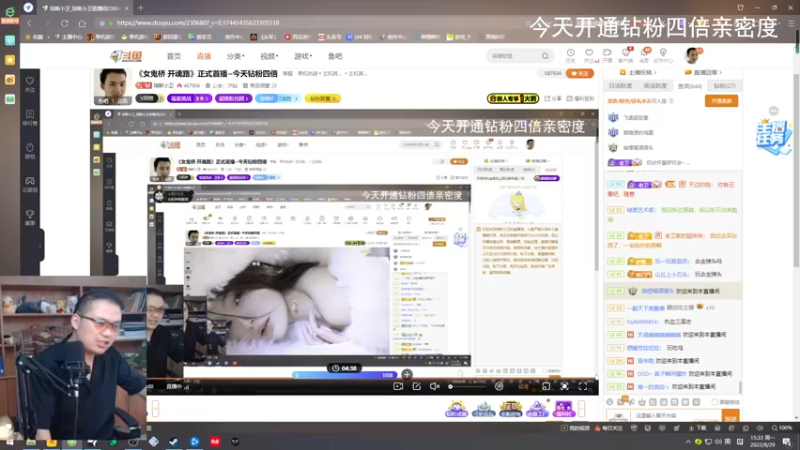The height and width of the screenshot is (450, 800).
Task: Click the Steam taskbar icon
Action: point(173,441)
